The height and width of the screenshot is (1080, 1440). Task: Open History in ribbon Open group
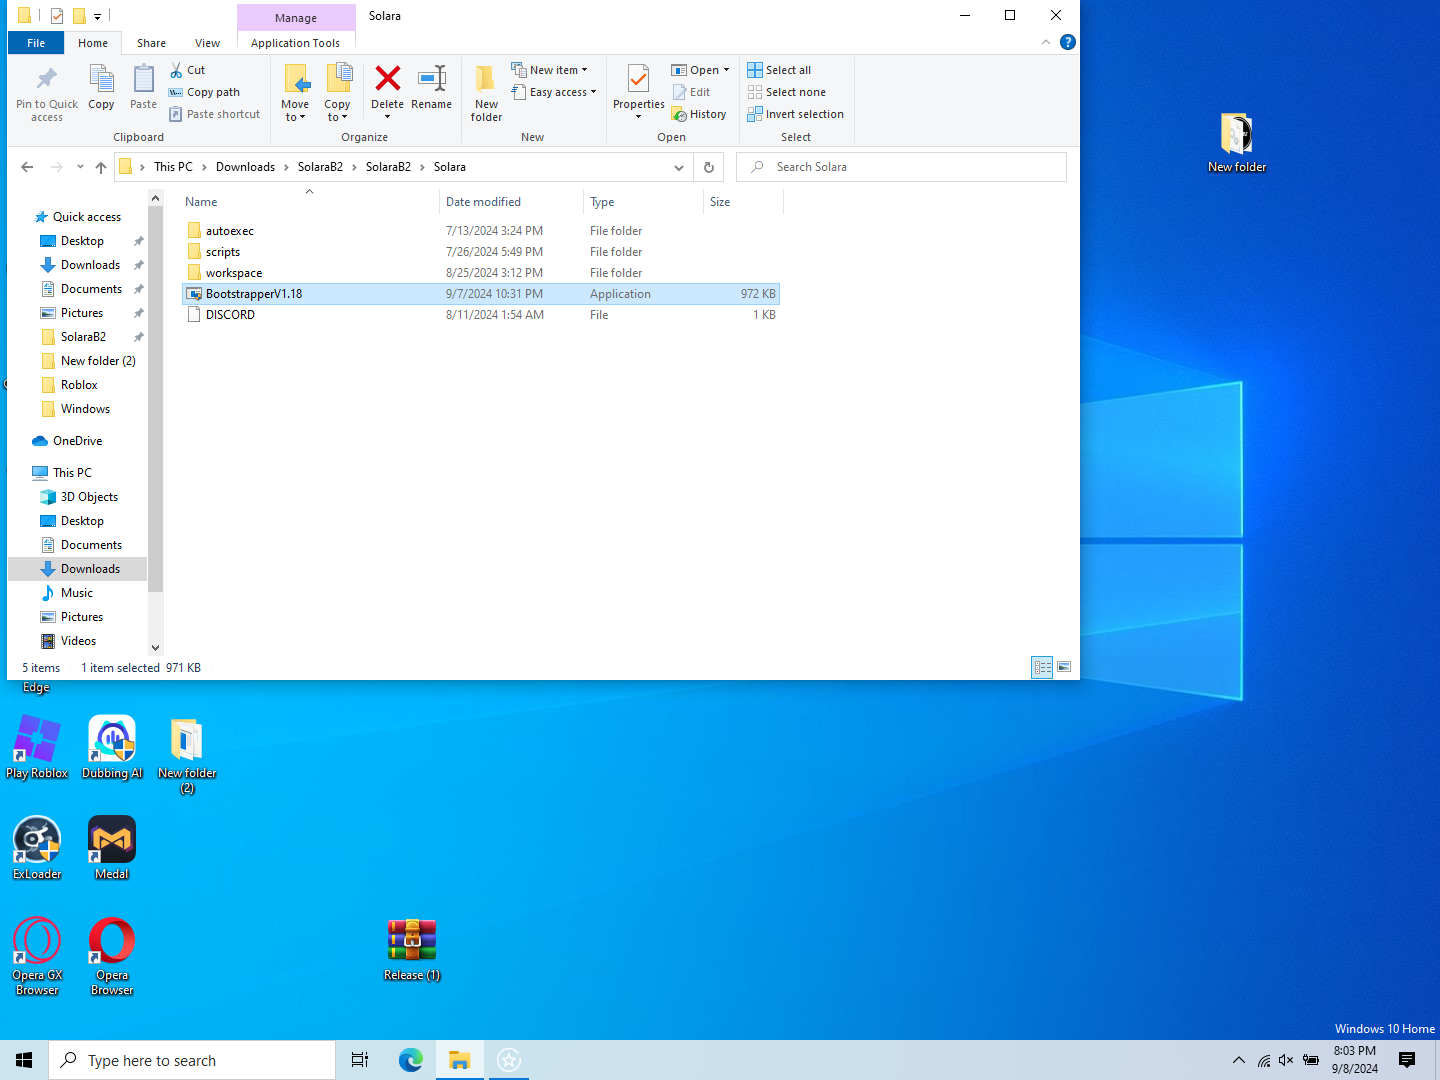coord(699,114)
